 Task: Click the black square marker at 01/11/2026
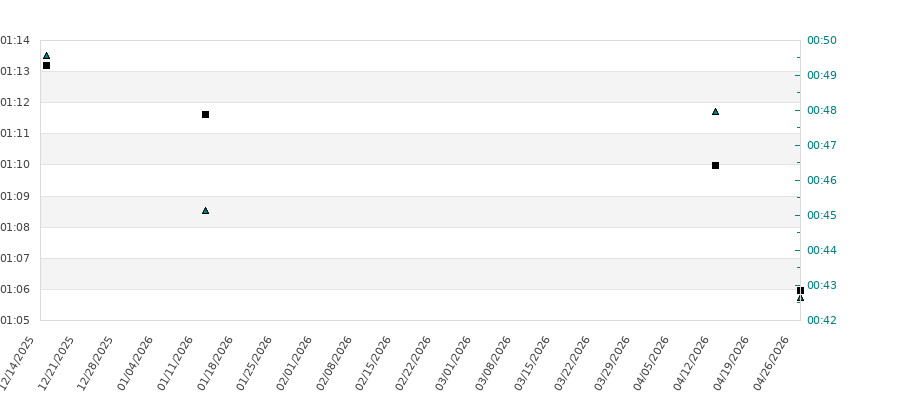point(205,115)
